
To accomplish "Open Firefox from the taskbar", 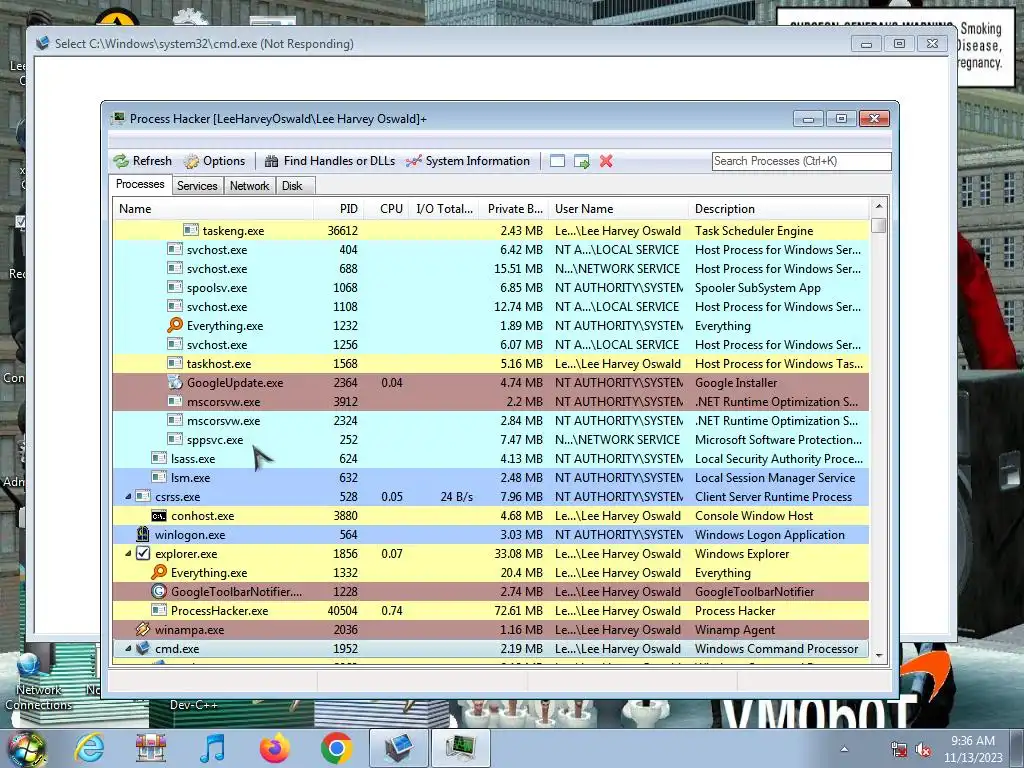I will tap(274, 748).
